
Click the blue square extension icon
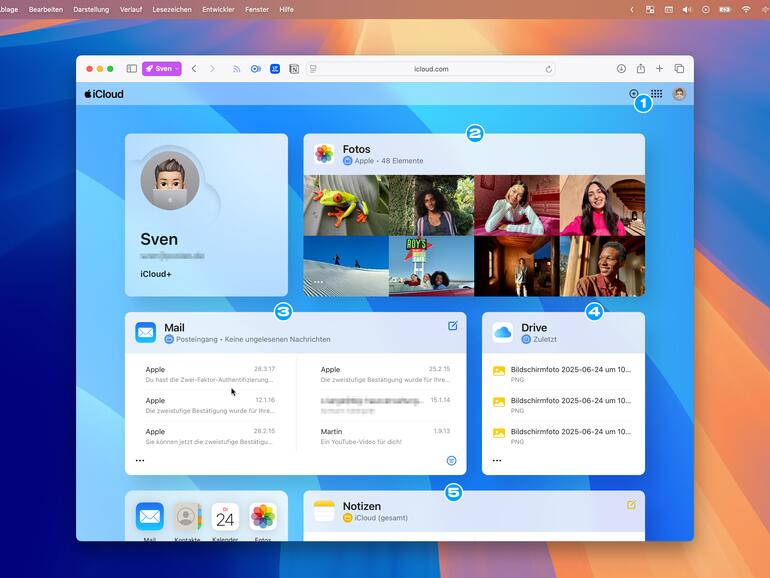tap(275, 69)
